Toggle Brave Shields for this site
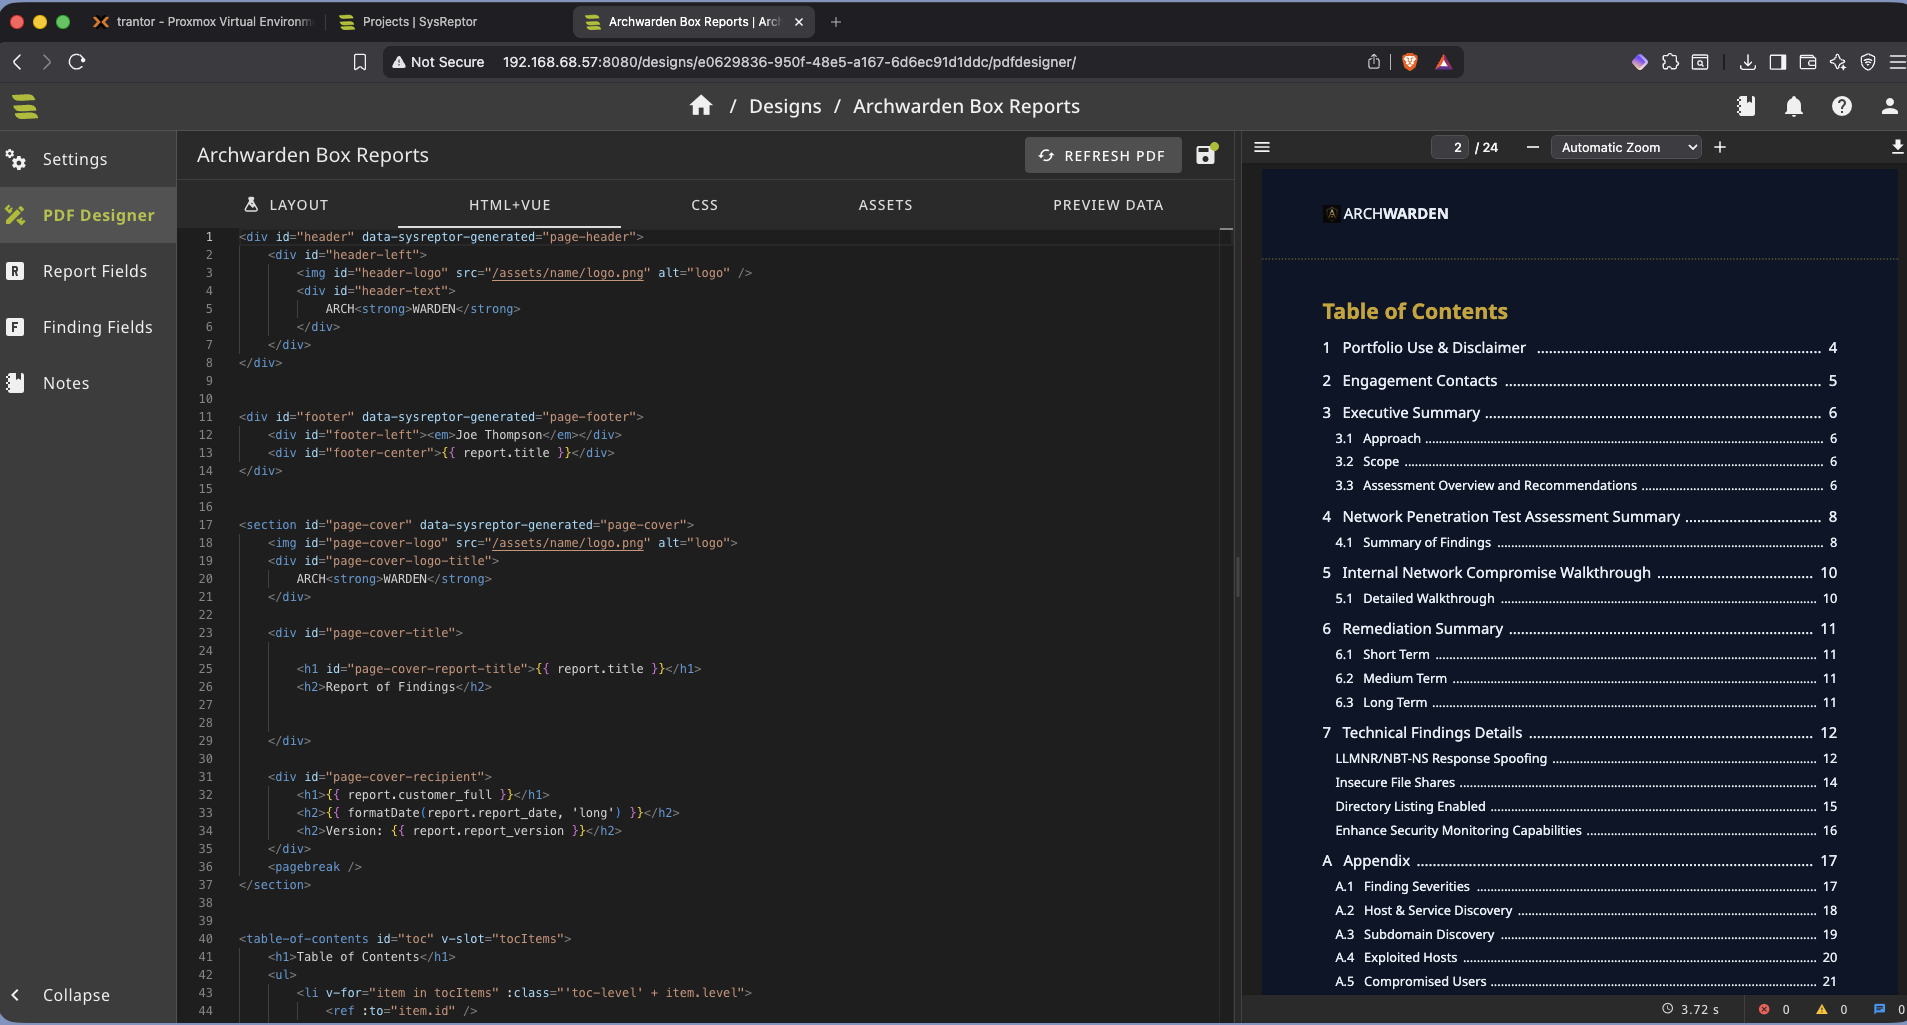Viewport: 1907px width, 1025px height. [x=1409, y=61]
